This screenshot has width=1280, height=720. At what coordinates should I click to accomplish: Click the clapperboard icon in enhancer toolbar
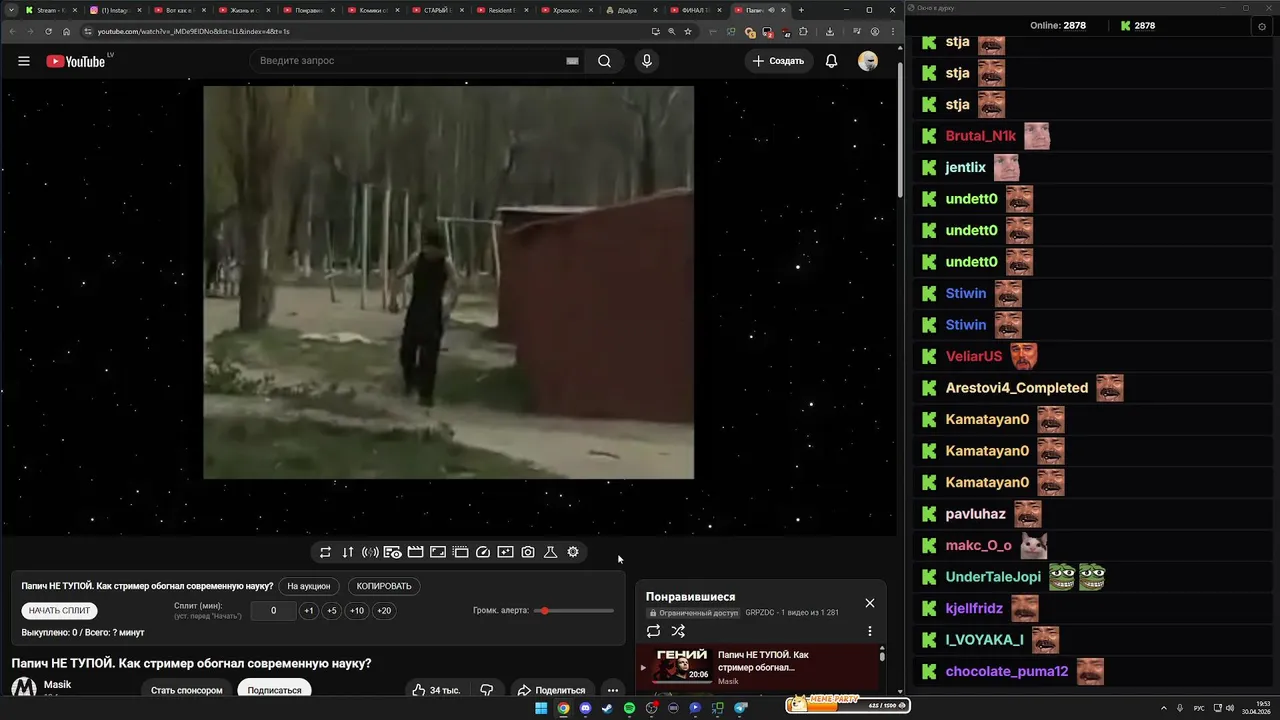415,552
